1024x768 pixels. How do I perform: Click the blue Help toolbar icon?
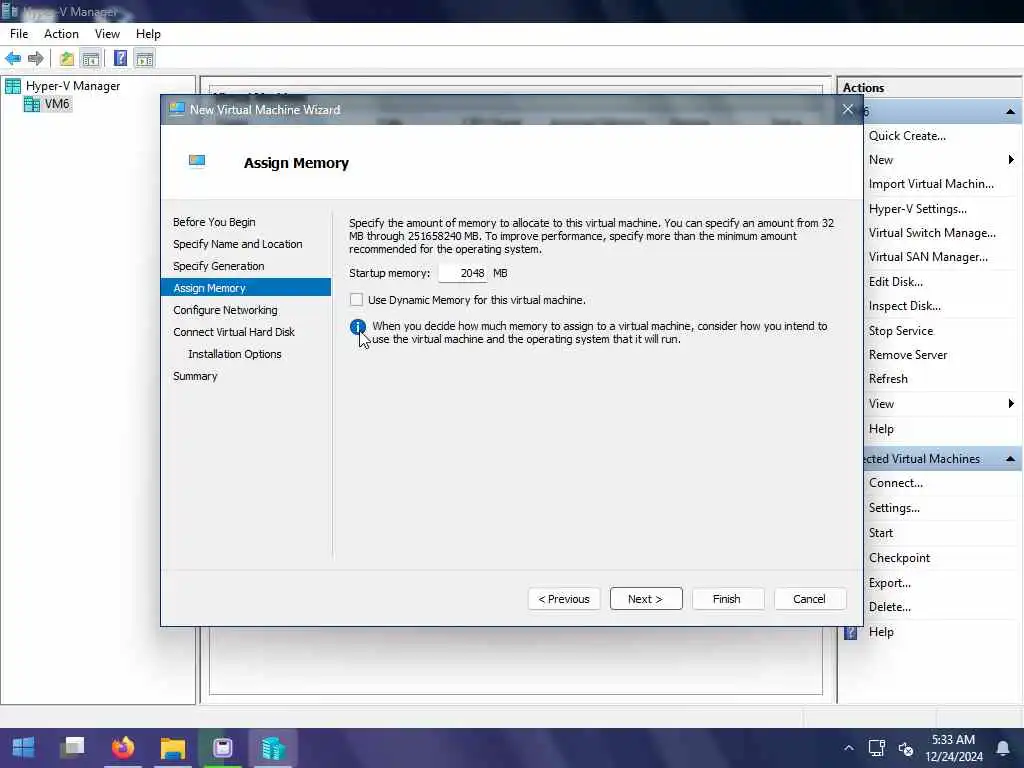point(120,59)
